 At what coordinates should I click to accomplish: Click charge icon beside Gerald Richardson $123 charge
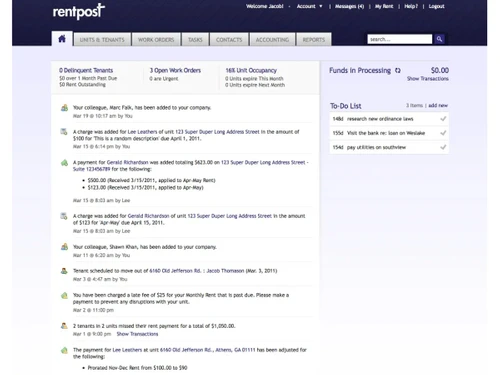[64, 216]
